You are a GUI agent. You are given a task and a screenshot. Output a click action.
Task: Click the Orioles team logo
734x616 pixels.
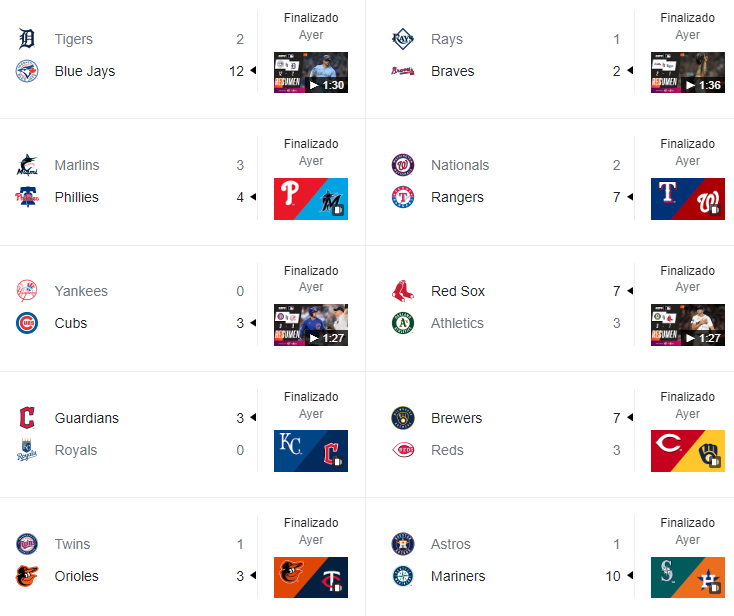coord(27,576)
